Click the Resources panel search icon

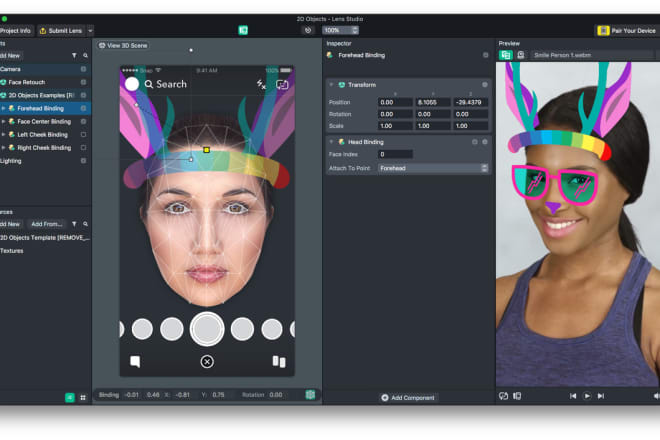click(85, 224)
